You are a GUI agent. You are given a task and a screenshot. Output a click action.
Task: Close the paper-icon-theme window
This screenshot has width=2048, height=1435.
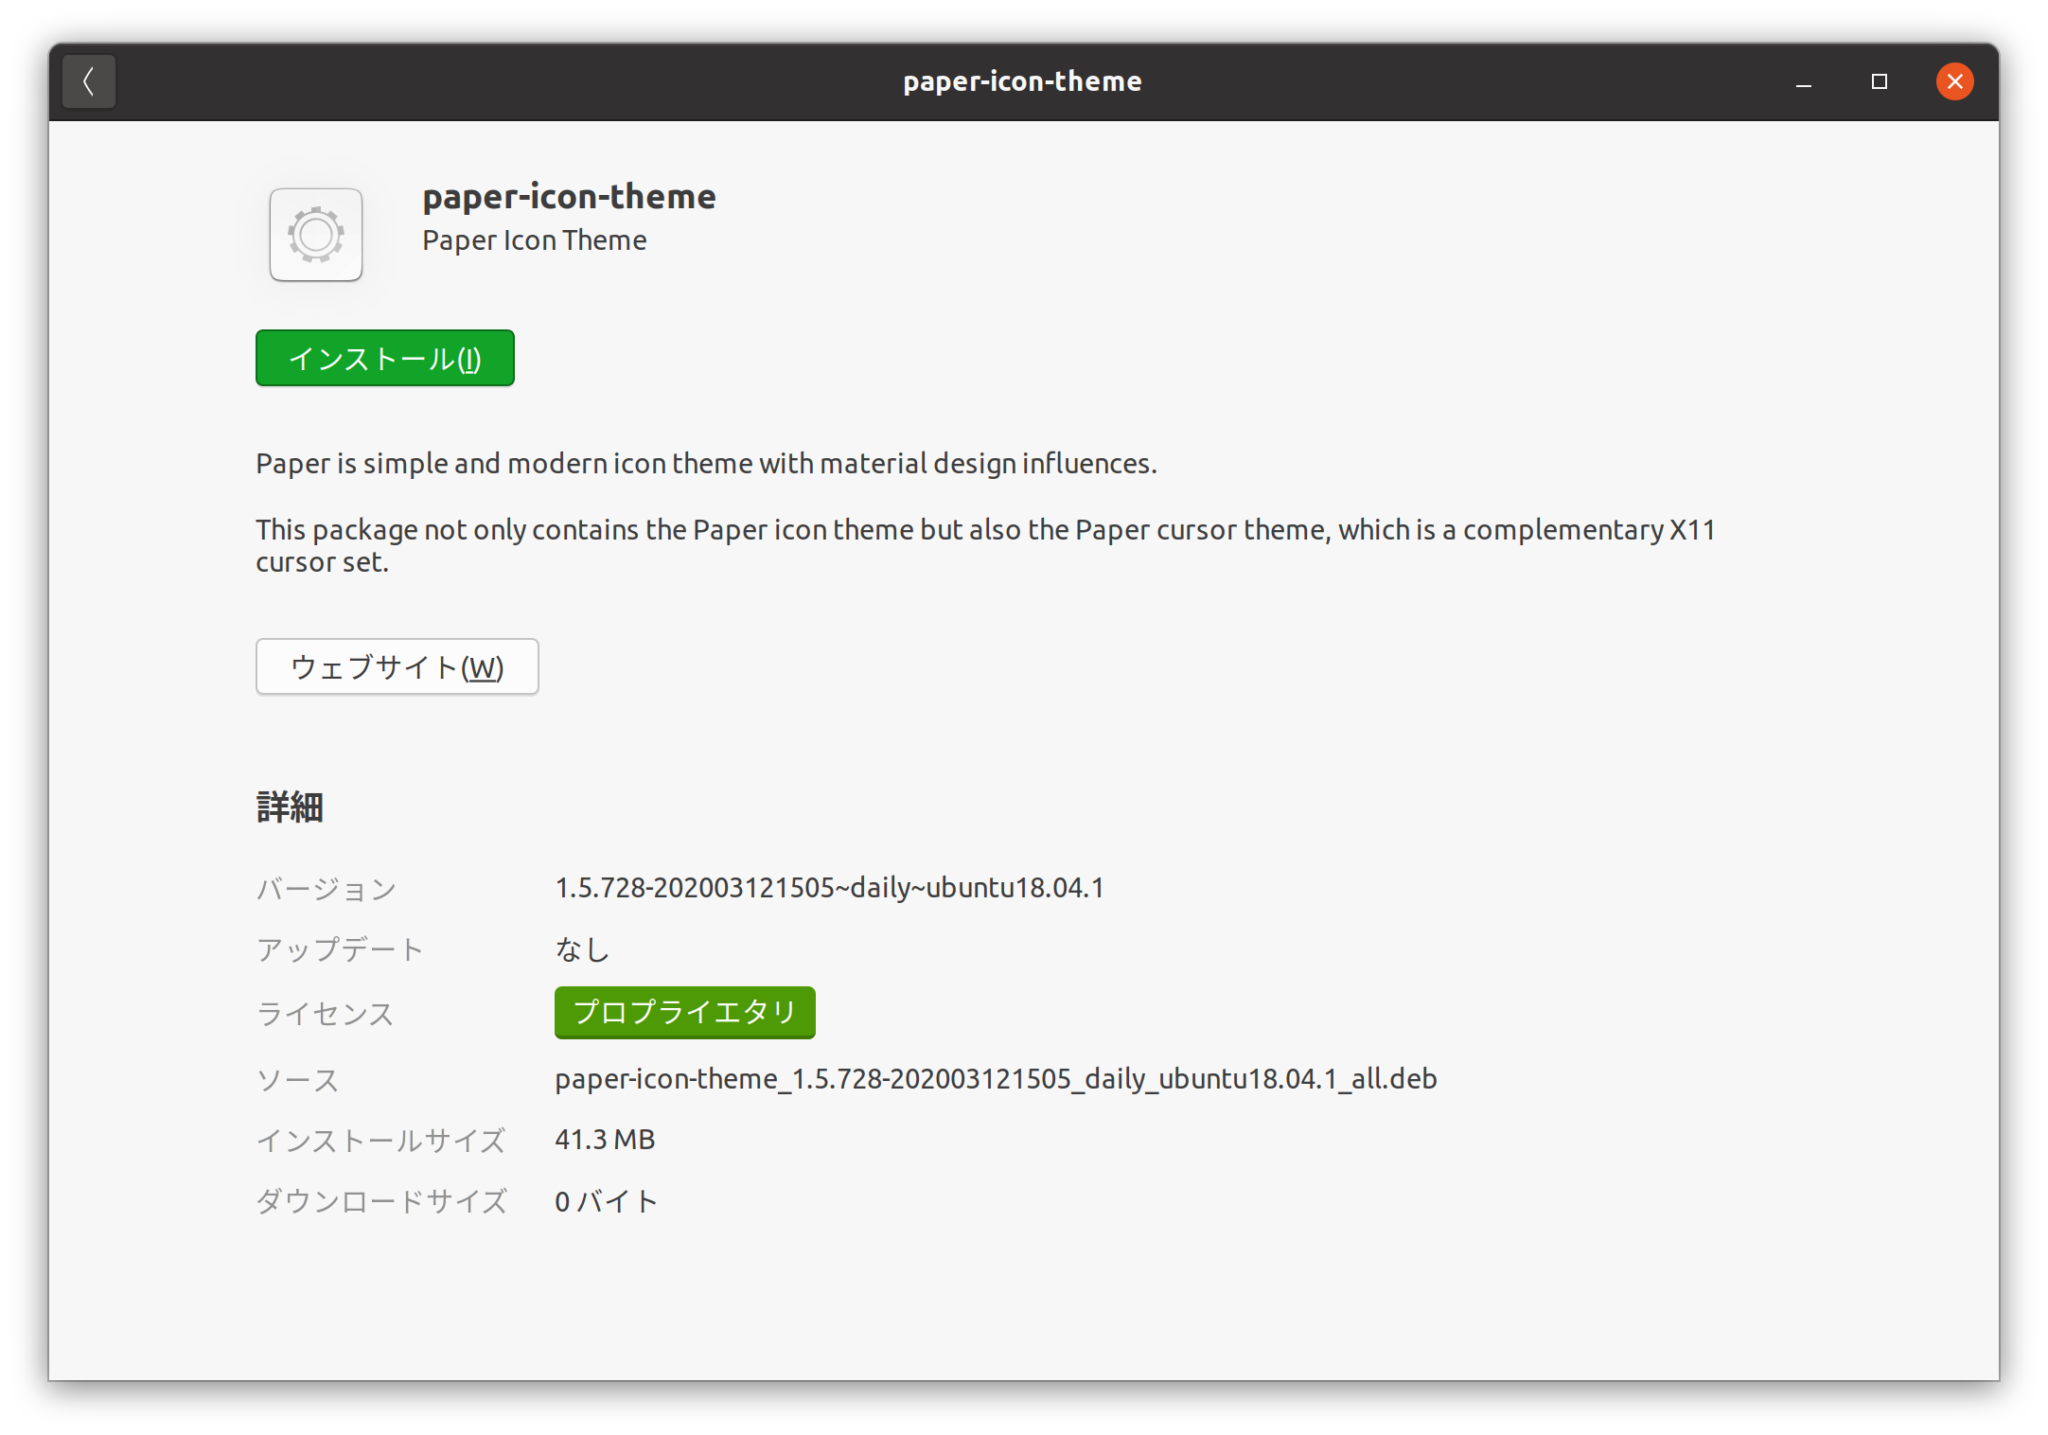tap(1954, 82)
